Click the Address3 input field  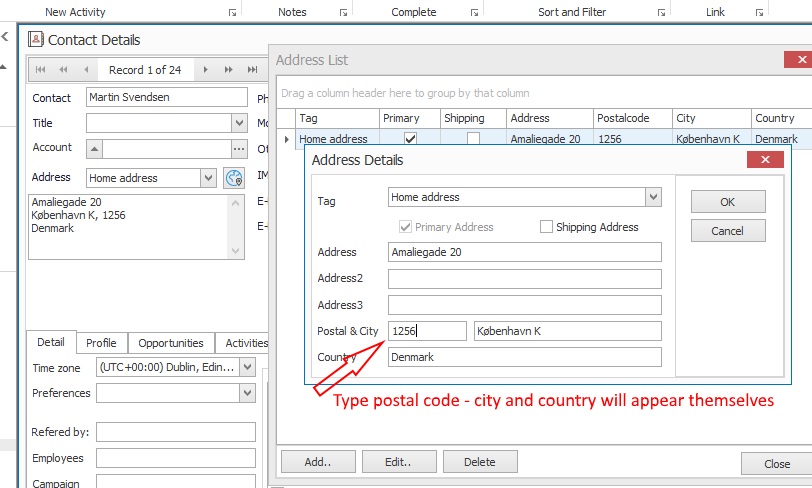coord(525,305)
